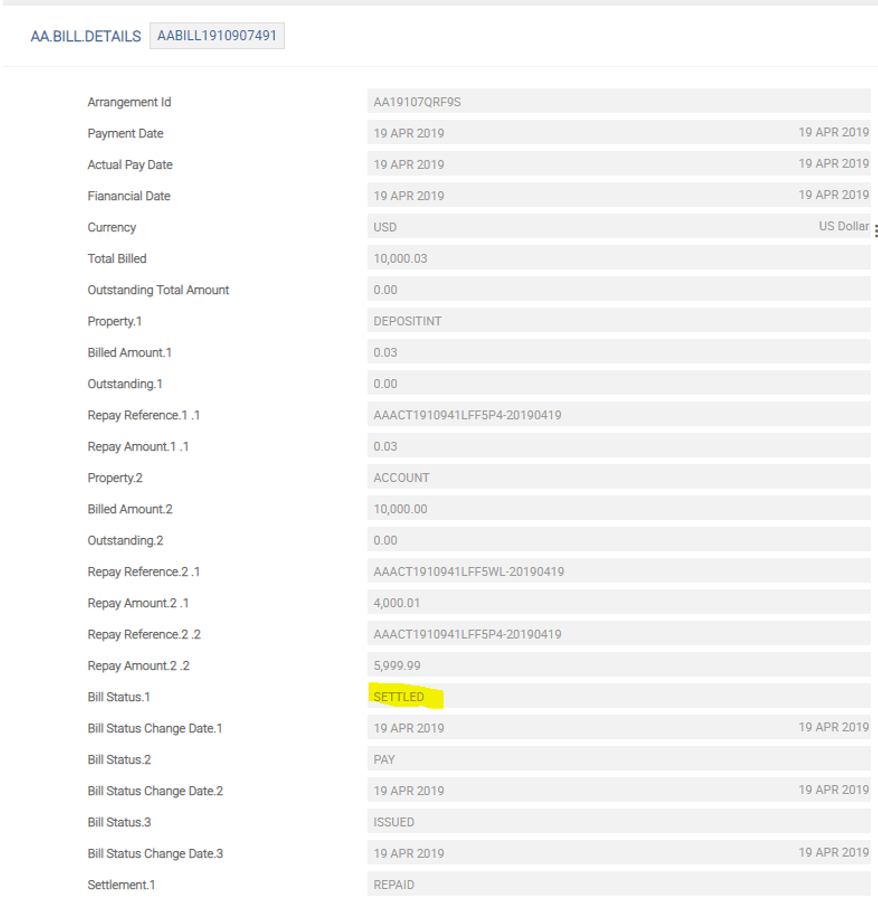Viewport: 878px width, 897px height.
Task: Select Settlement.1 field showing REPAID
Action: coord(618,885)
